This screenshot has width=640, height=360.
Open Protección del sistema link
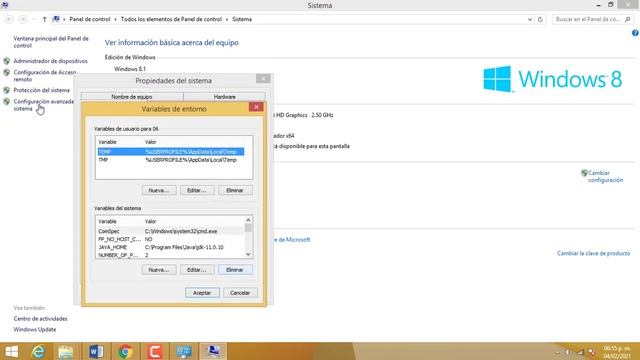pos(42,90)
